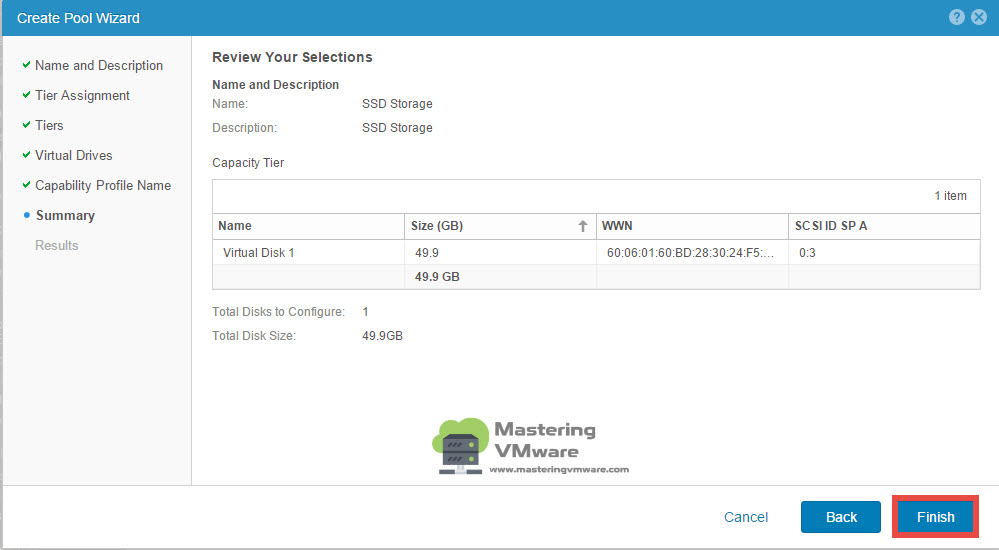Click SCSI ID SP A column header
The image size is (999, 550).
[884, 226]
